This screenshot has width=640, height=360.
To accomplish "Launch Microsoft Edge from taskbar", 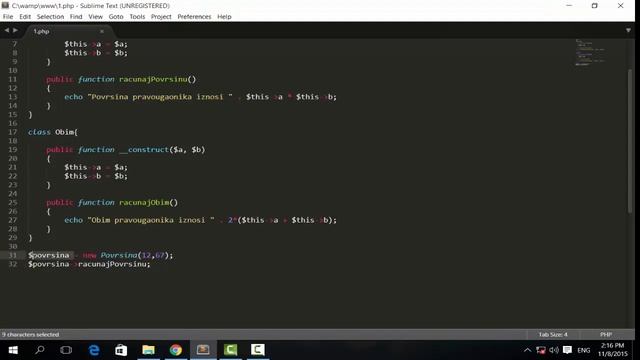I will pyautogui.click(x=94, y=350).
